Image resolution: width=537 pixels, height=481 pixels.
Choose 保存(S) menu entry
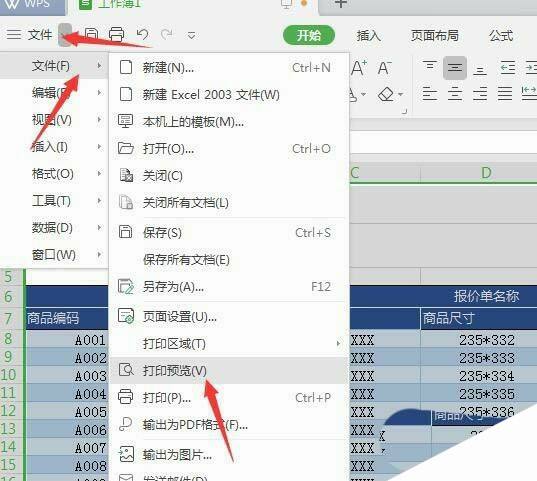(x=229, y=233)
